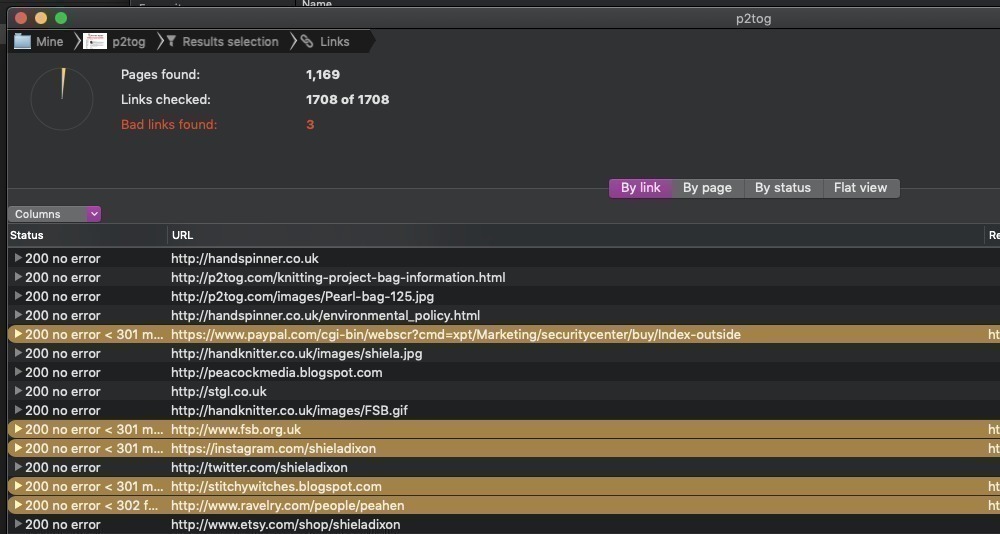
Task: Expand the www.fsb.org.uk row
Action: pos(18,429)
